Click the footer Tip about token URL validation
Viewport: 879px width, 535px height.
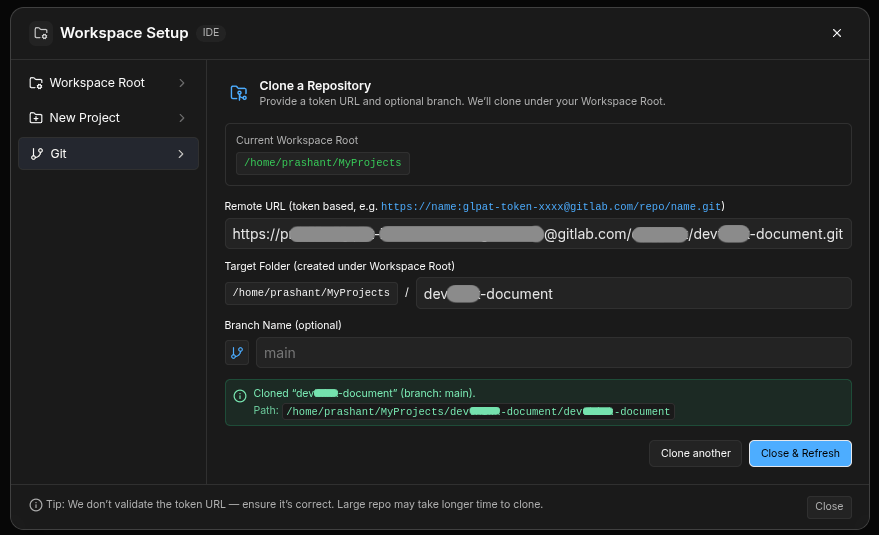point(294,504)
